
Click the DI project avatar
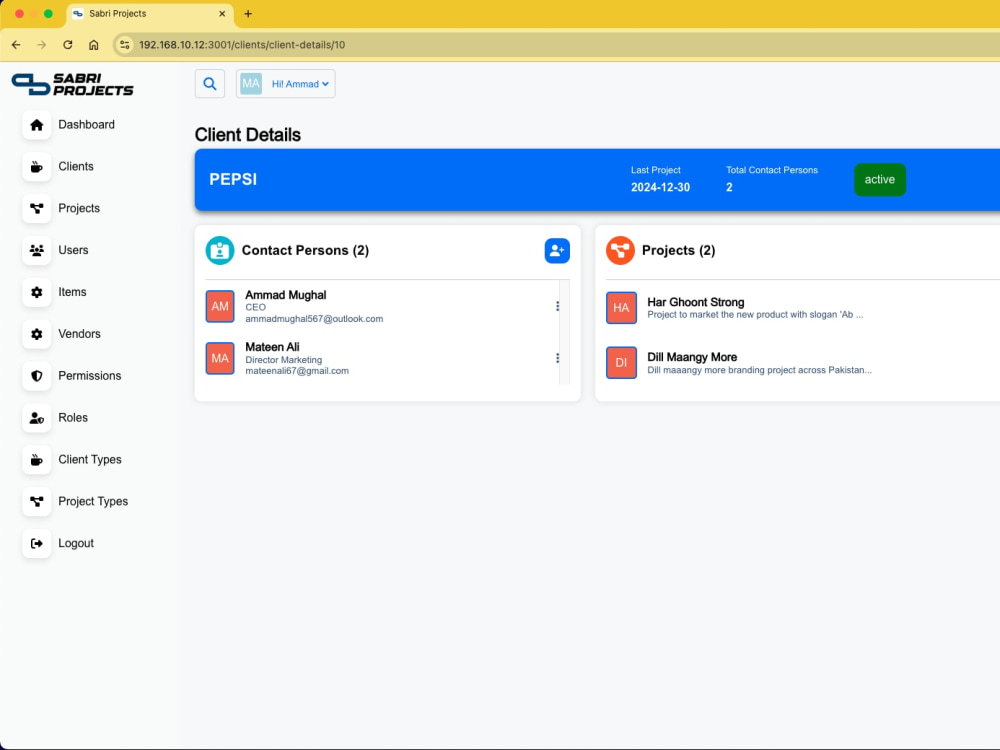click(x=621, y=363)
